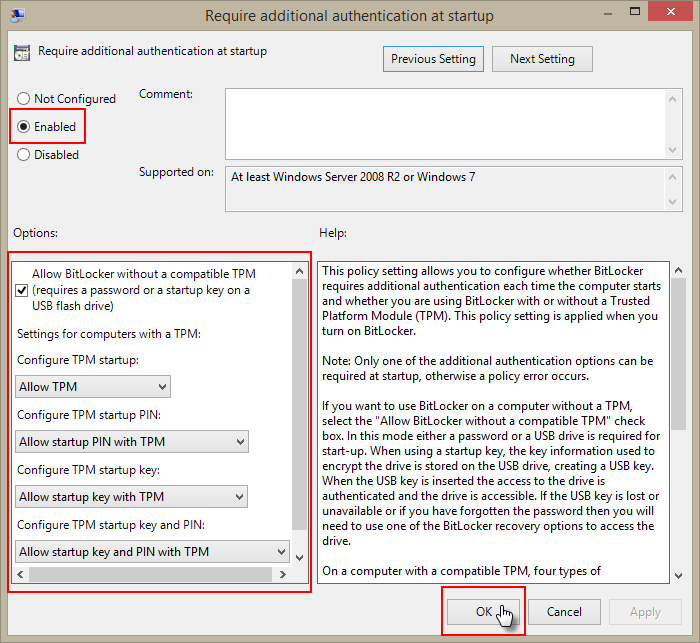Click the Help panel scrollbar thumb

click(679, 354)
